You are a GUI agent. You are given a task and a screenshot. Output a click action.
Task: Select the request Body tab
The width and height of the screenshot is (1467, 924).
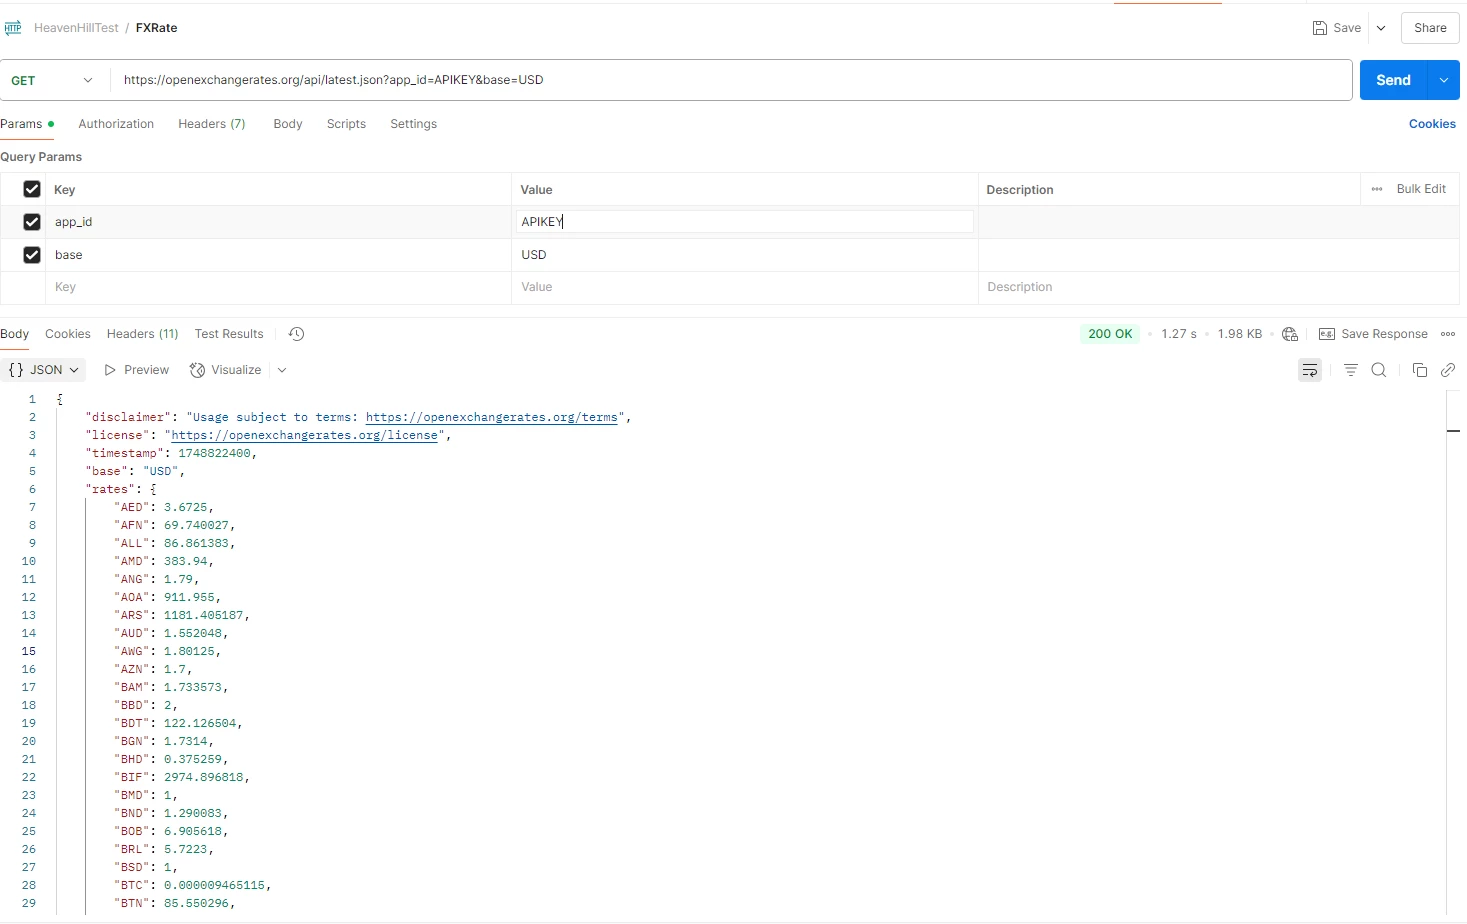288,124
